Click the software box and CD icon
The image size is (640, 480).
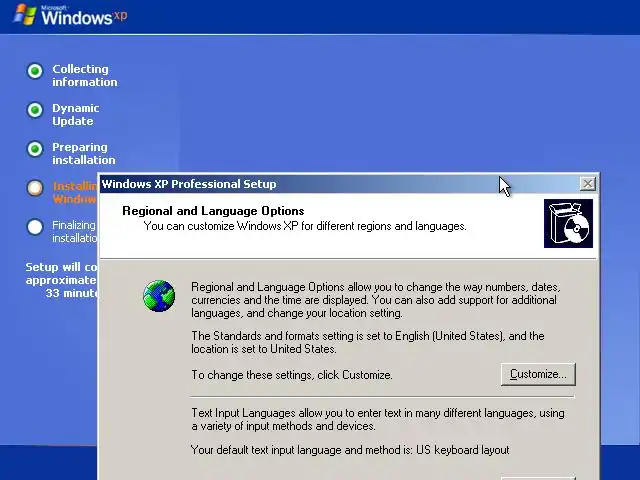point(568,223)
